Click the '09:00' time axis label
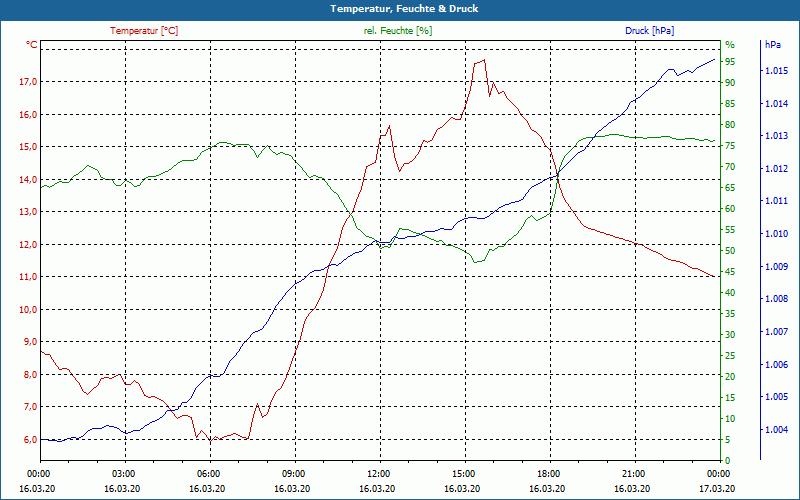The height and width of the screenshot is (500, 800). click(x=293, y=473)
